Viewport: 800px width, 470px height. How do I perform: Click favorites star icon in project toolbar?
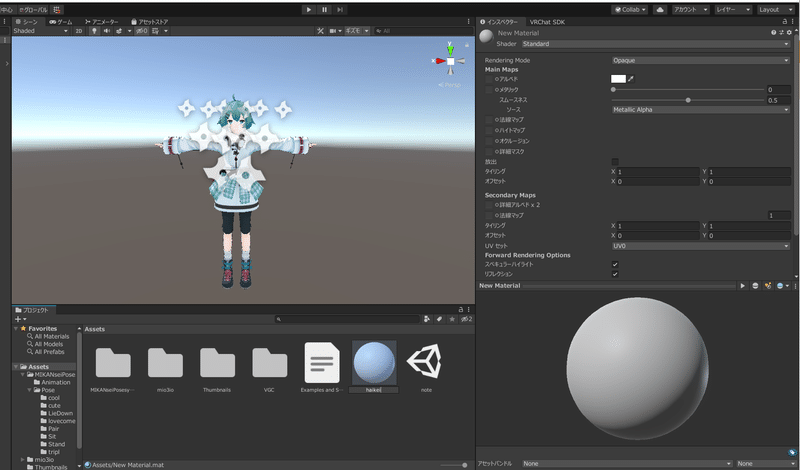pyautogui.click(x=452, y=319)
